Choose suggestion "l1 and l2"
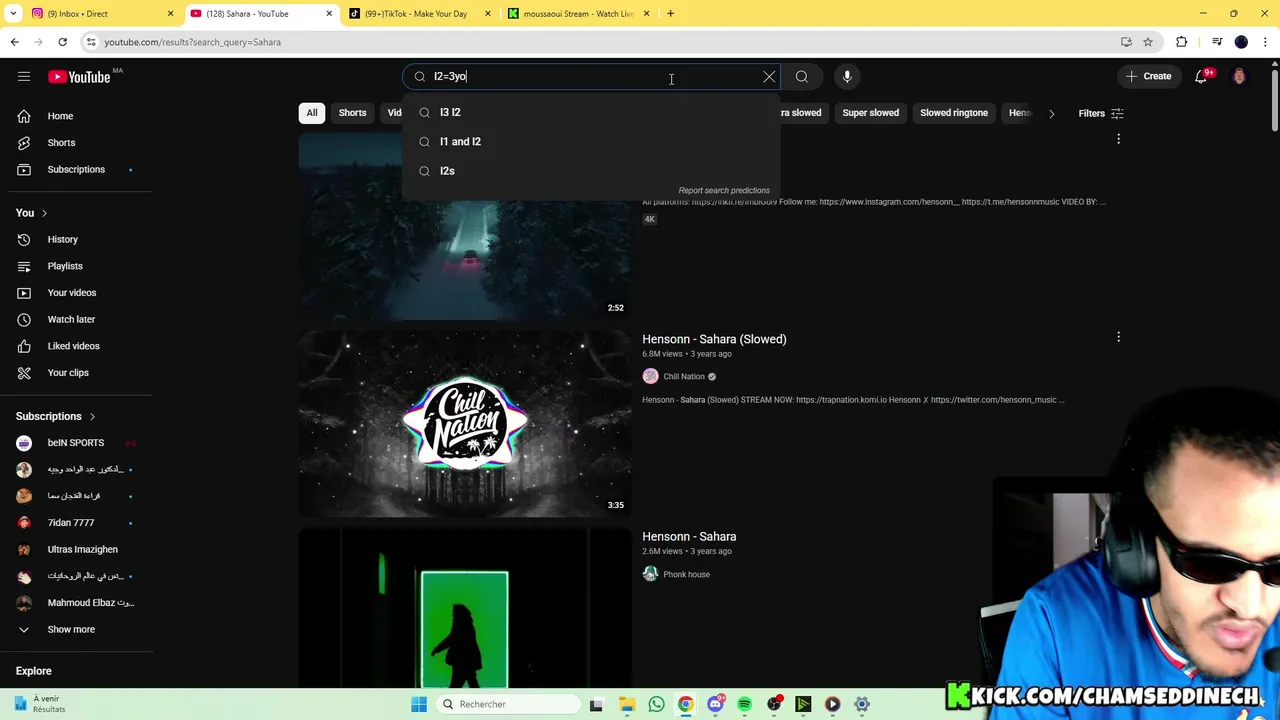 [590, 141]
